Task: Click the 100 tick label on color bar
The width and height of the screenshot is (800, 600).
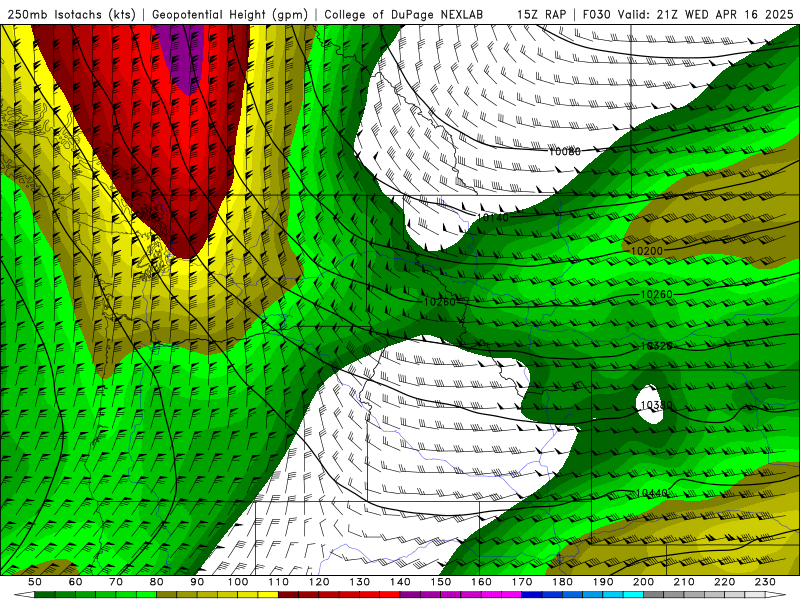Action: (x=238, y=582)
